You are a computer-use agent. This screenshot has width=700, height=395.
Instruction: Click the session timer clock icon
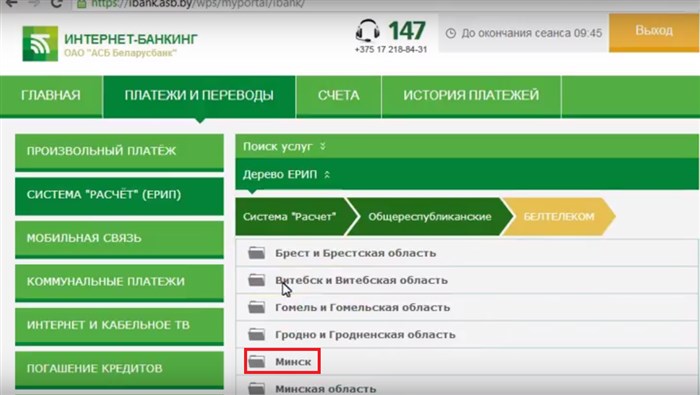(x=451, y=33)
